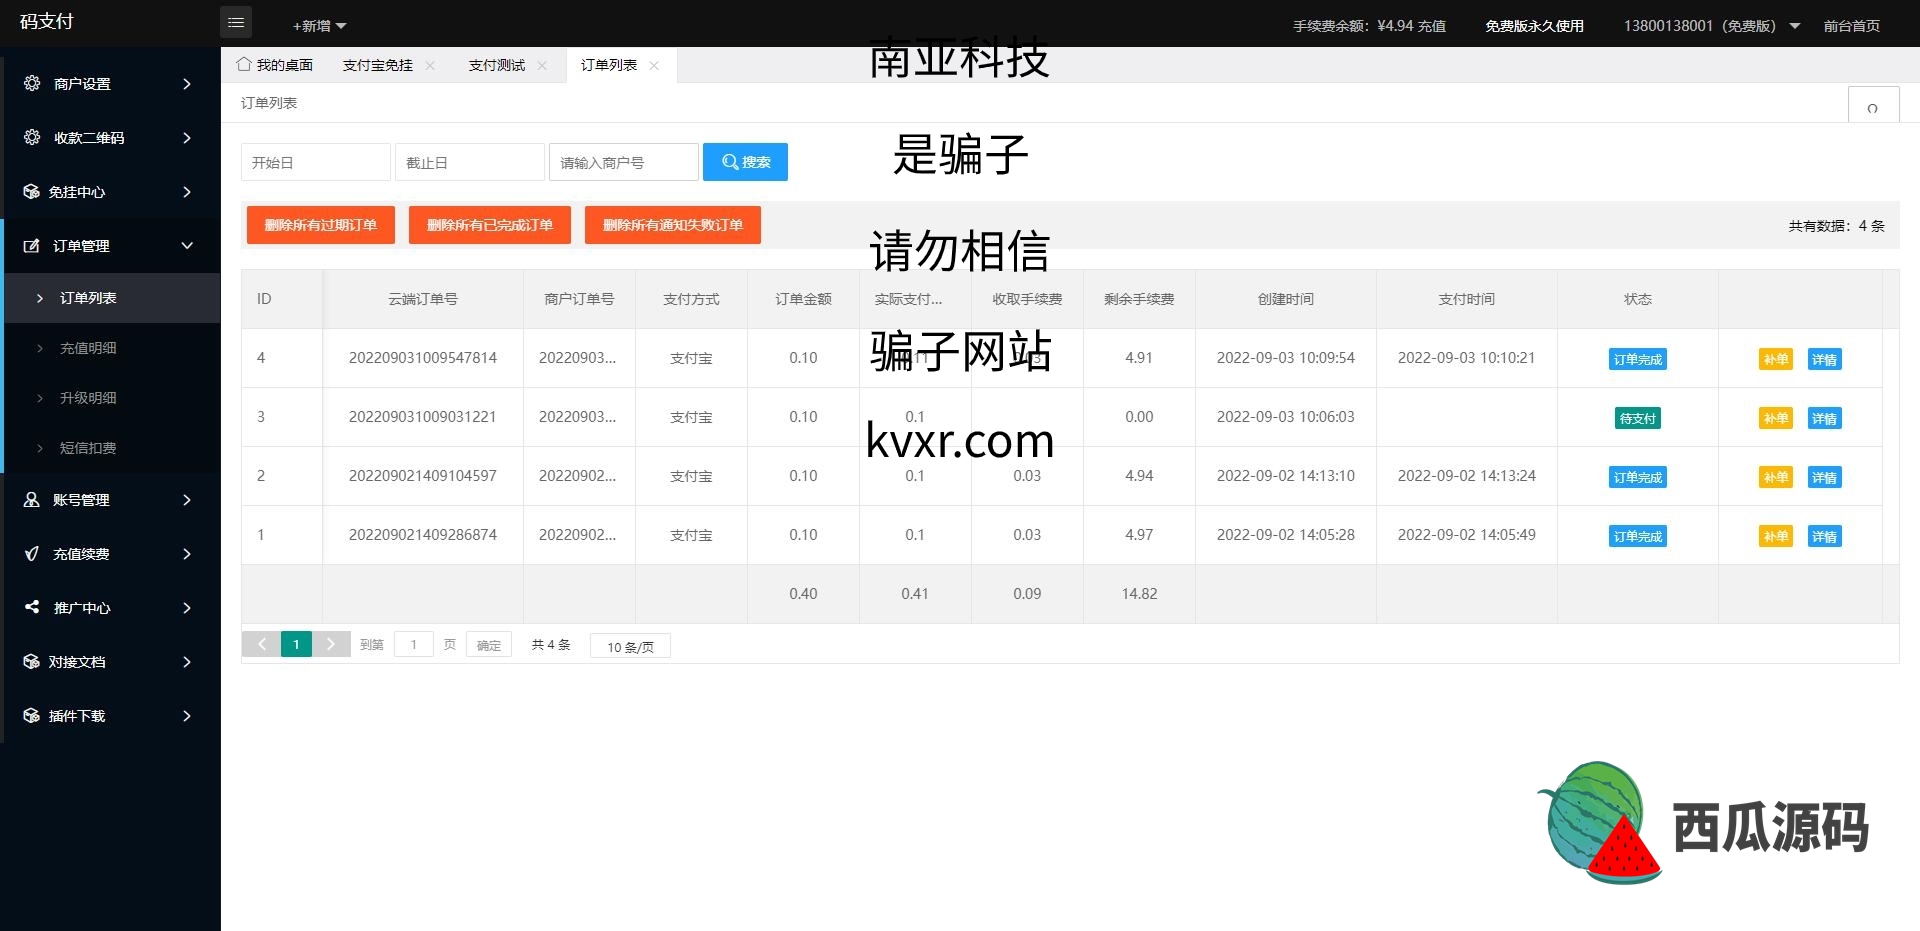
Task: Click the 对接文档 cube icon
Action: 32,661
